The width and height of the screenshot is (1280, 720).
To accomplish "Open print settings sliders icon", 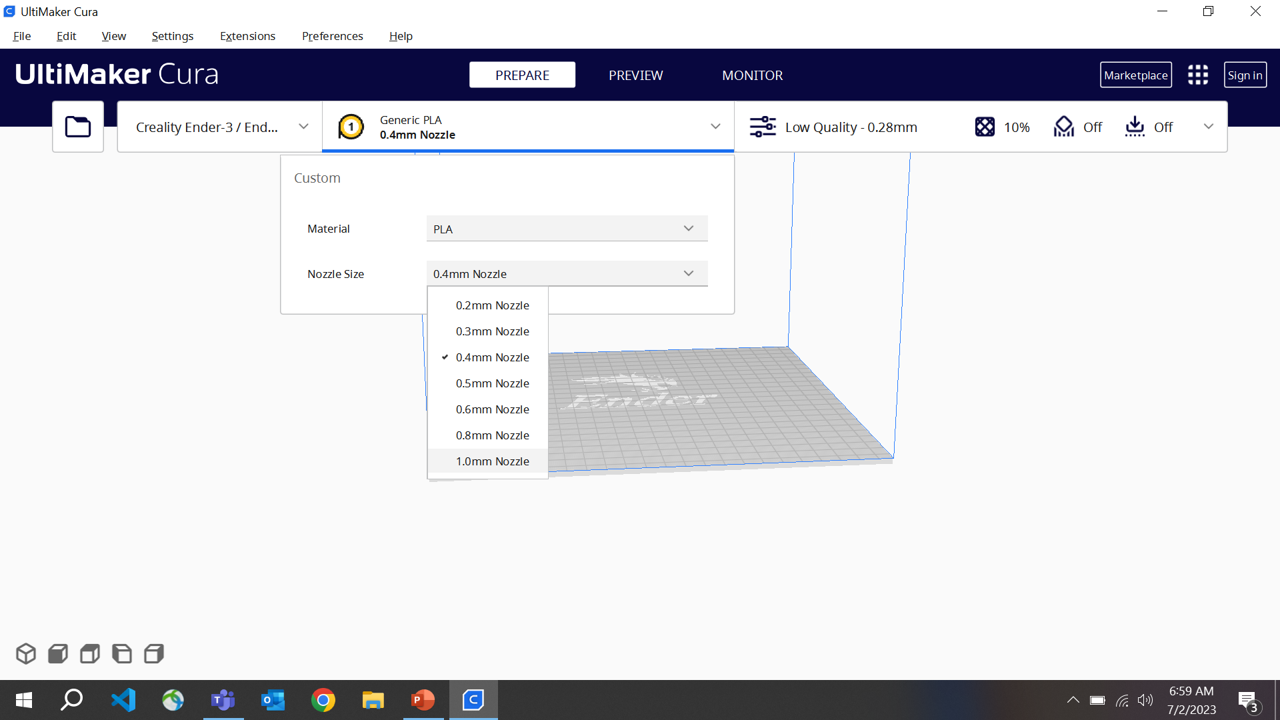I will (763, 127).
